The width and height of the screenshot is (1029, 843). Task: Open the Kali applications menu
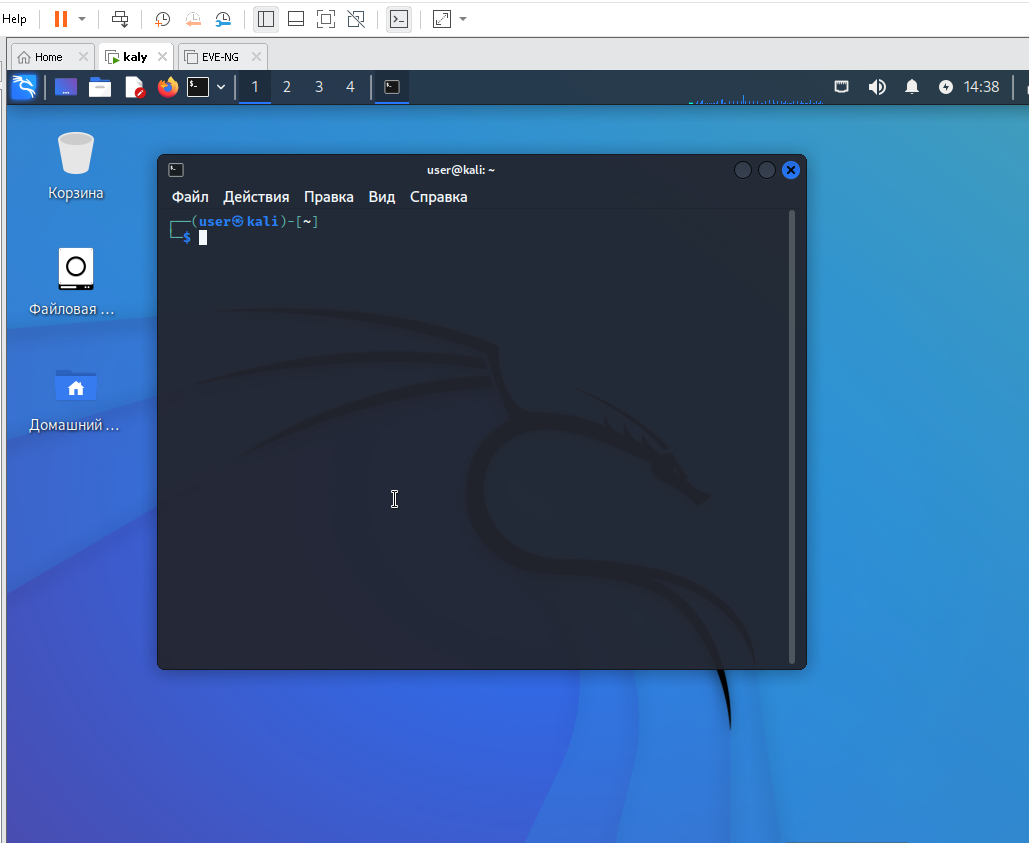click(x=24, y=87)
